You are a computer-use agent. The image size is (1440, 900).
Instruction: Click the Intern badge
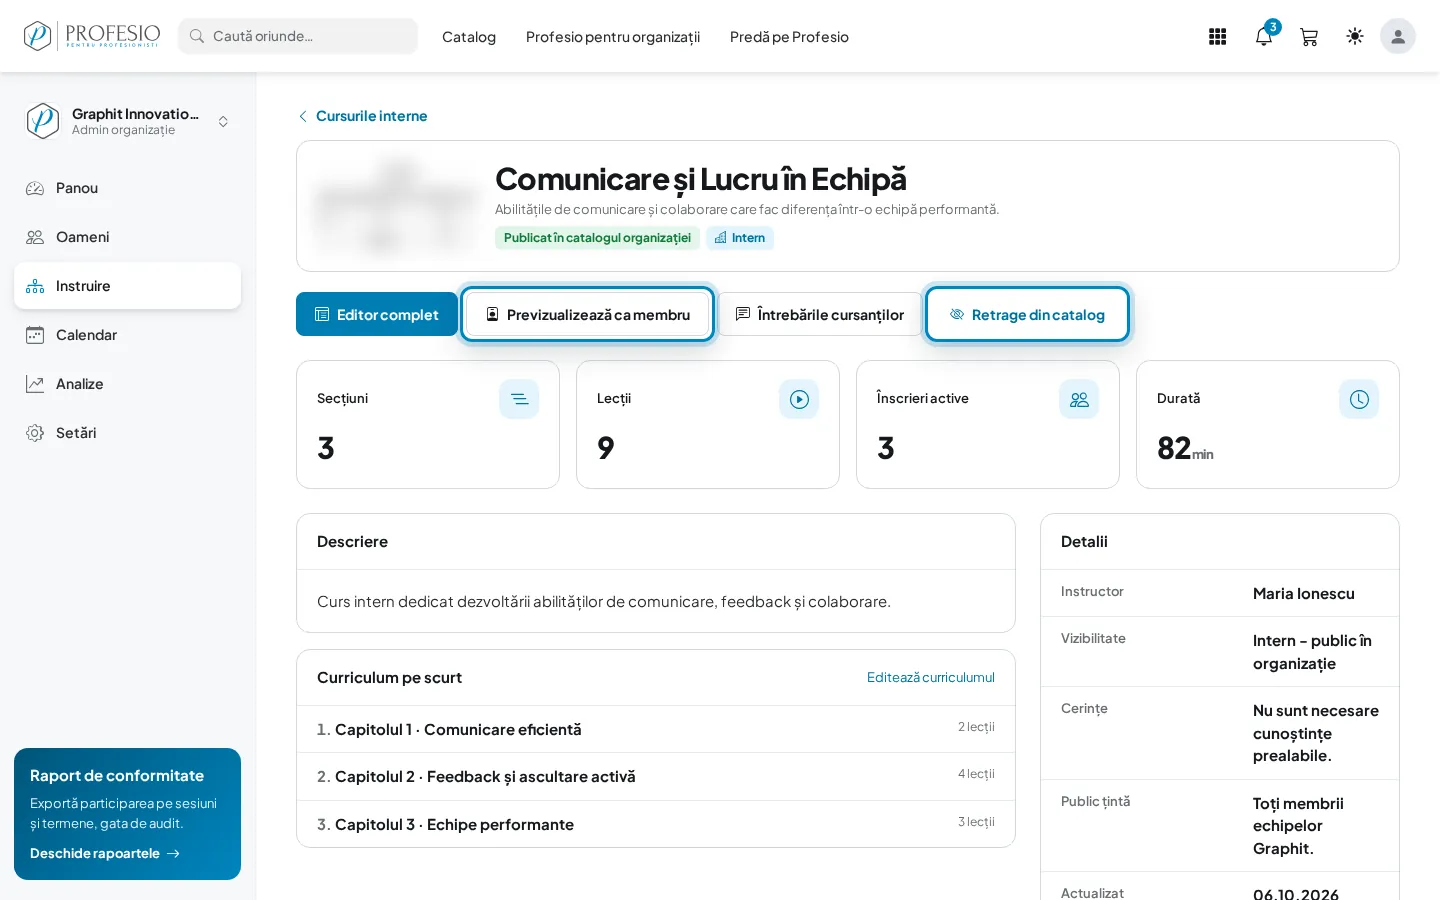coord(740,238)
